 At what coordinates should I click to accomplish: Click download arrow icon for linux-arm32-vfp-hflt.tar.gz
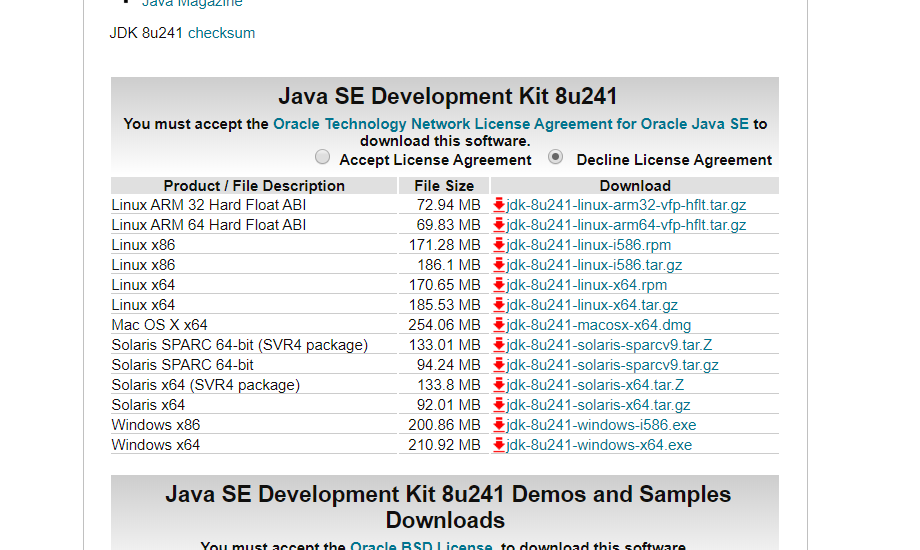(499, 205)
